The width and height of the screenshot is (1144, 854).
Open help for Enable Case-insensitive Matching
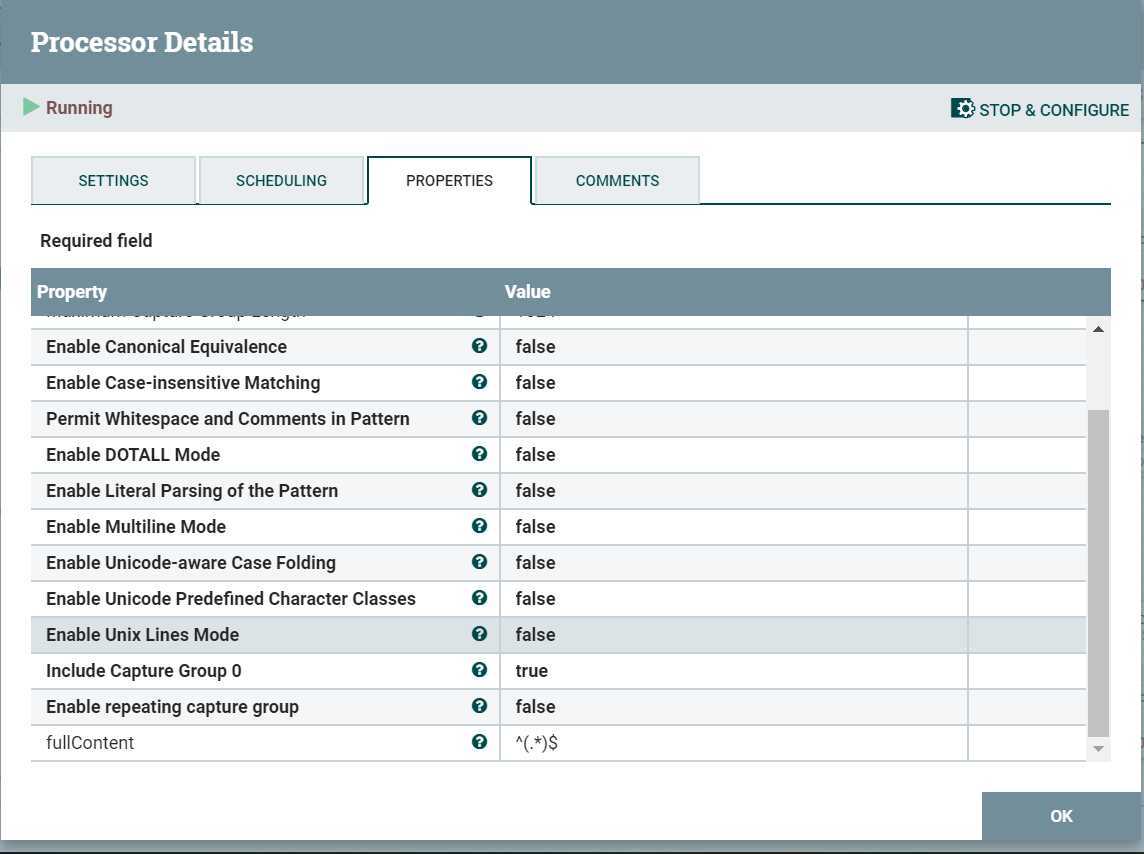[479, 381]
